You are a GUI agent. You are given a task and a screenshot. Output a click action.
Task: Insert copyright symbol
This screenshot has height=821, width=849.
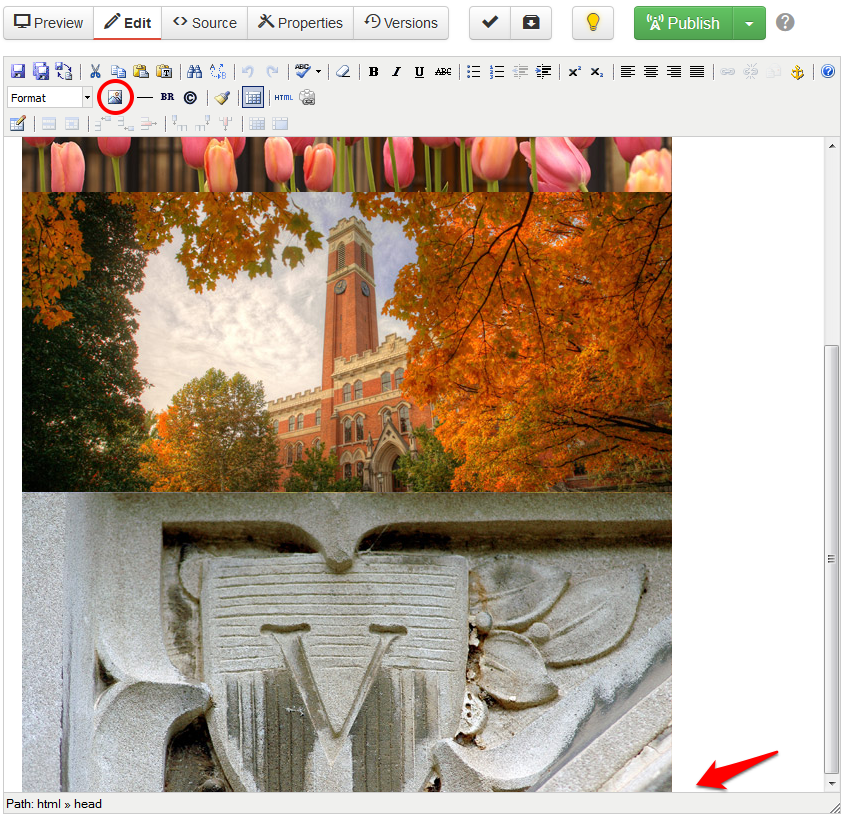click(190, 98)
